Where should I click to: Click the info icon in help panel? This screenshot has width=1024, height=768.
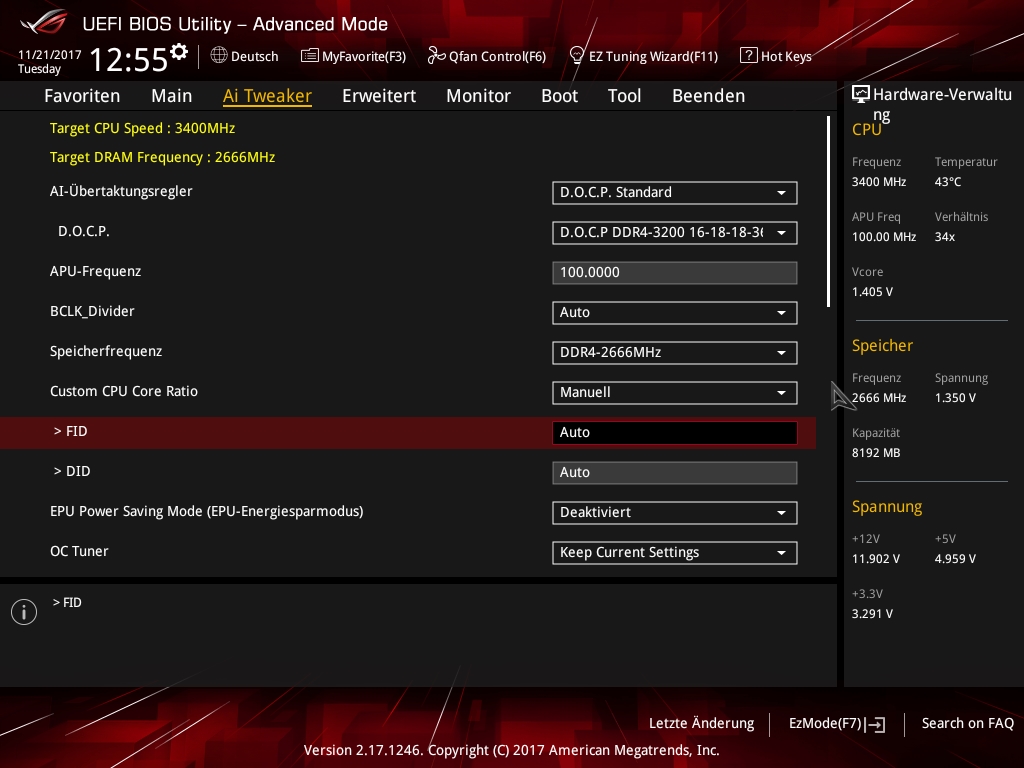pos(23,612)
